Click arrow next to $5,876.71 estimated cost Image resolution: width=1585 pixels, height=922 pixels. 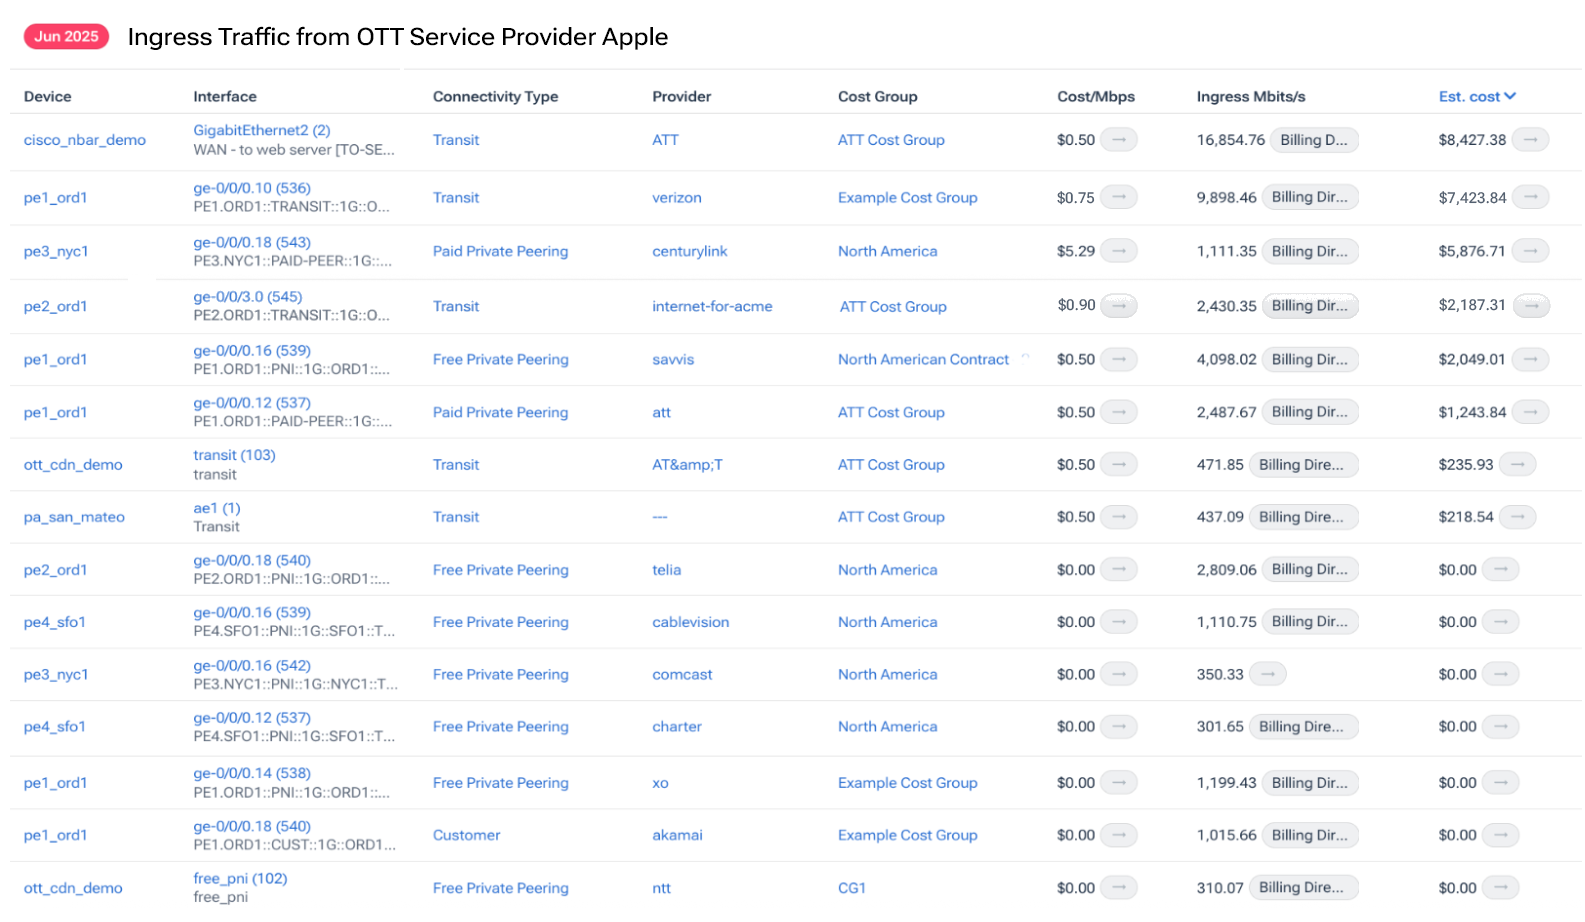point(1530,251)
